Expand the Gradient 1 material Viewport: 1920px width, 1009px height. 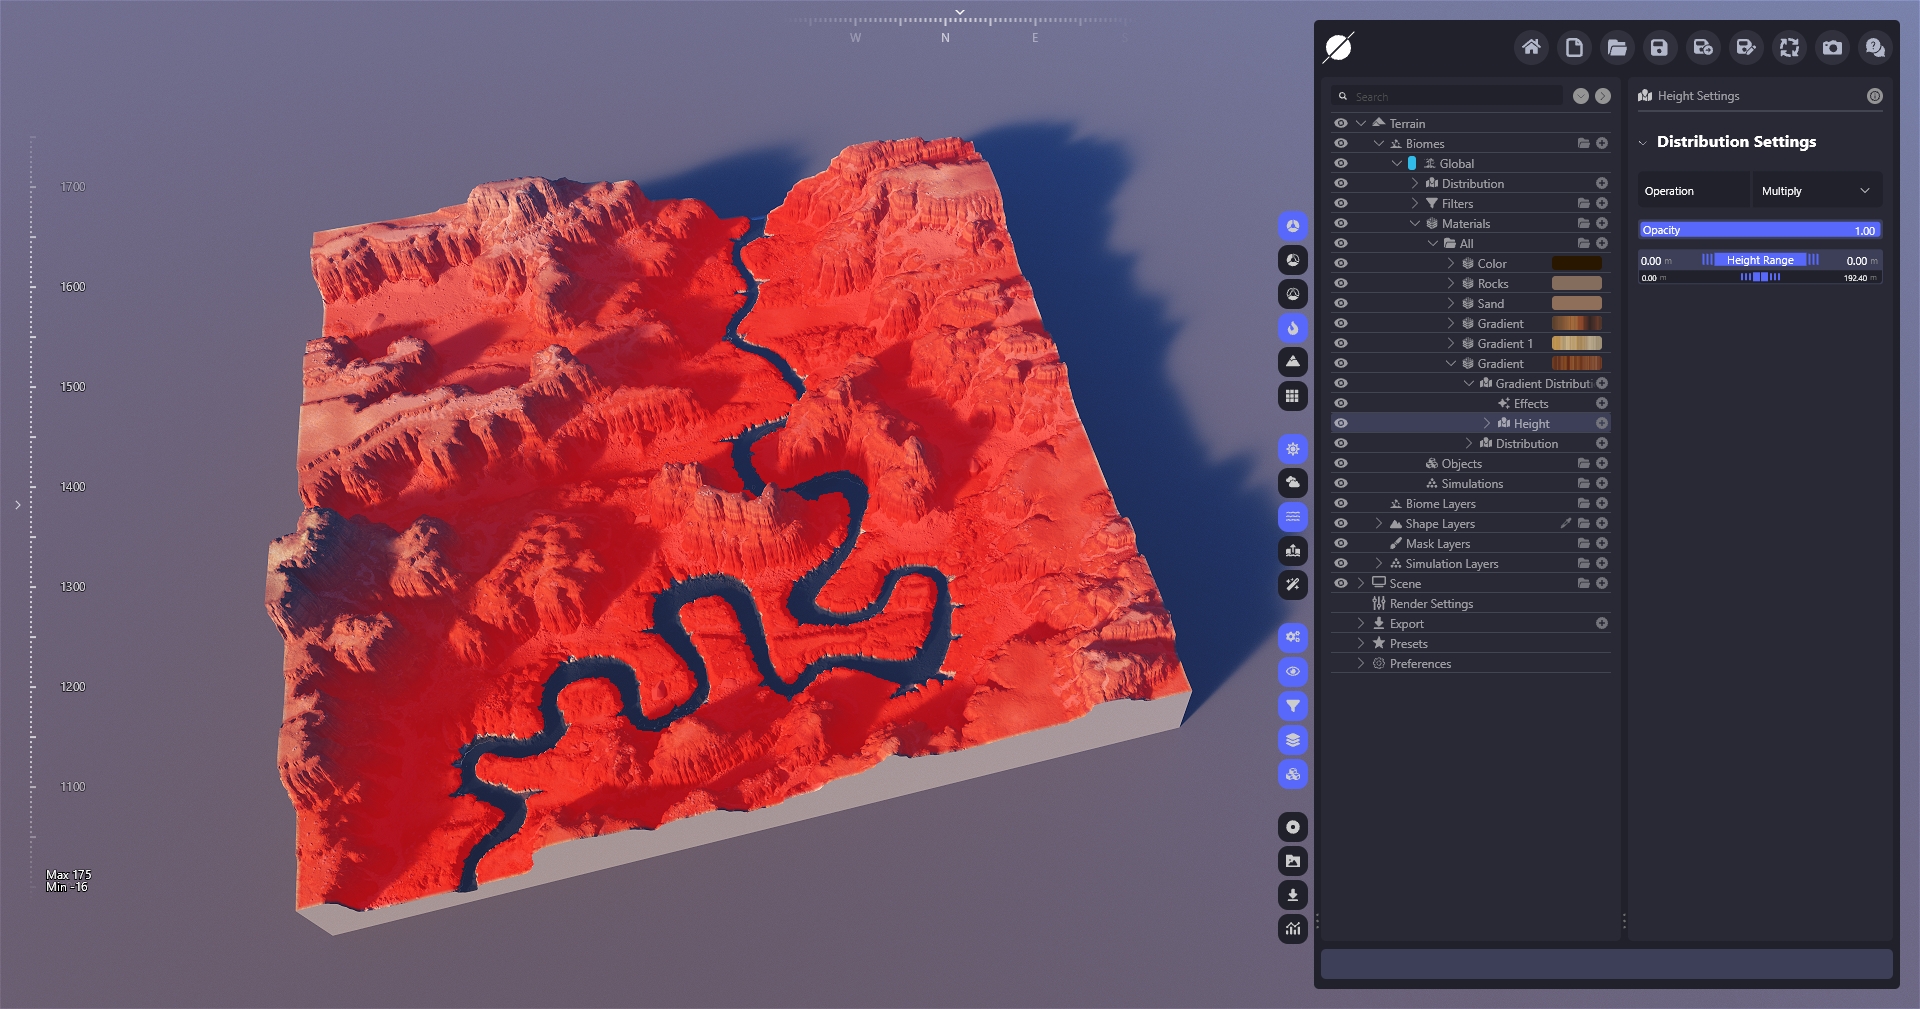[1451, 343]
